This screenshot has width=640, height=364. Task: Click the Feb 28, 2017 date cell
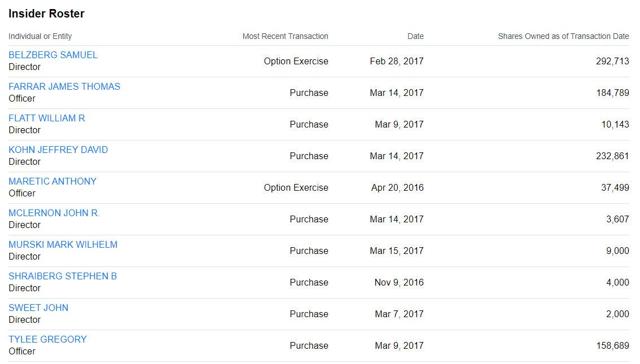397,61
